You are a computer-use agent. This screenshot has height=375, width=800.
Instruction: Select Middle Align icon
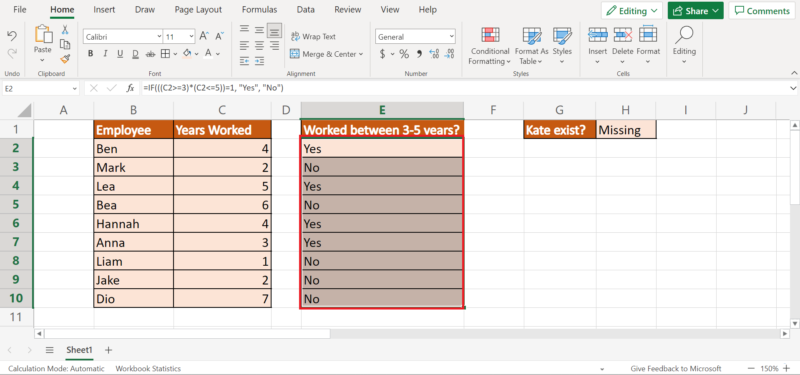[x=259, y=30]
